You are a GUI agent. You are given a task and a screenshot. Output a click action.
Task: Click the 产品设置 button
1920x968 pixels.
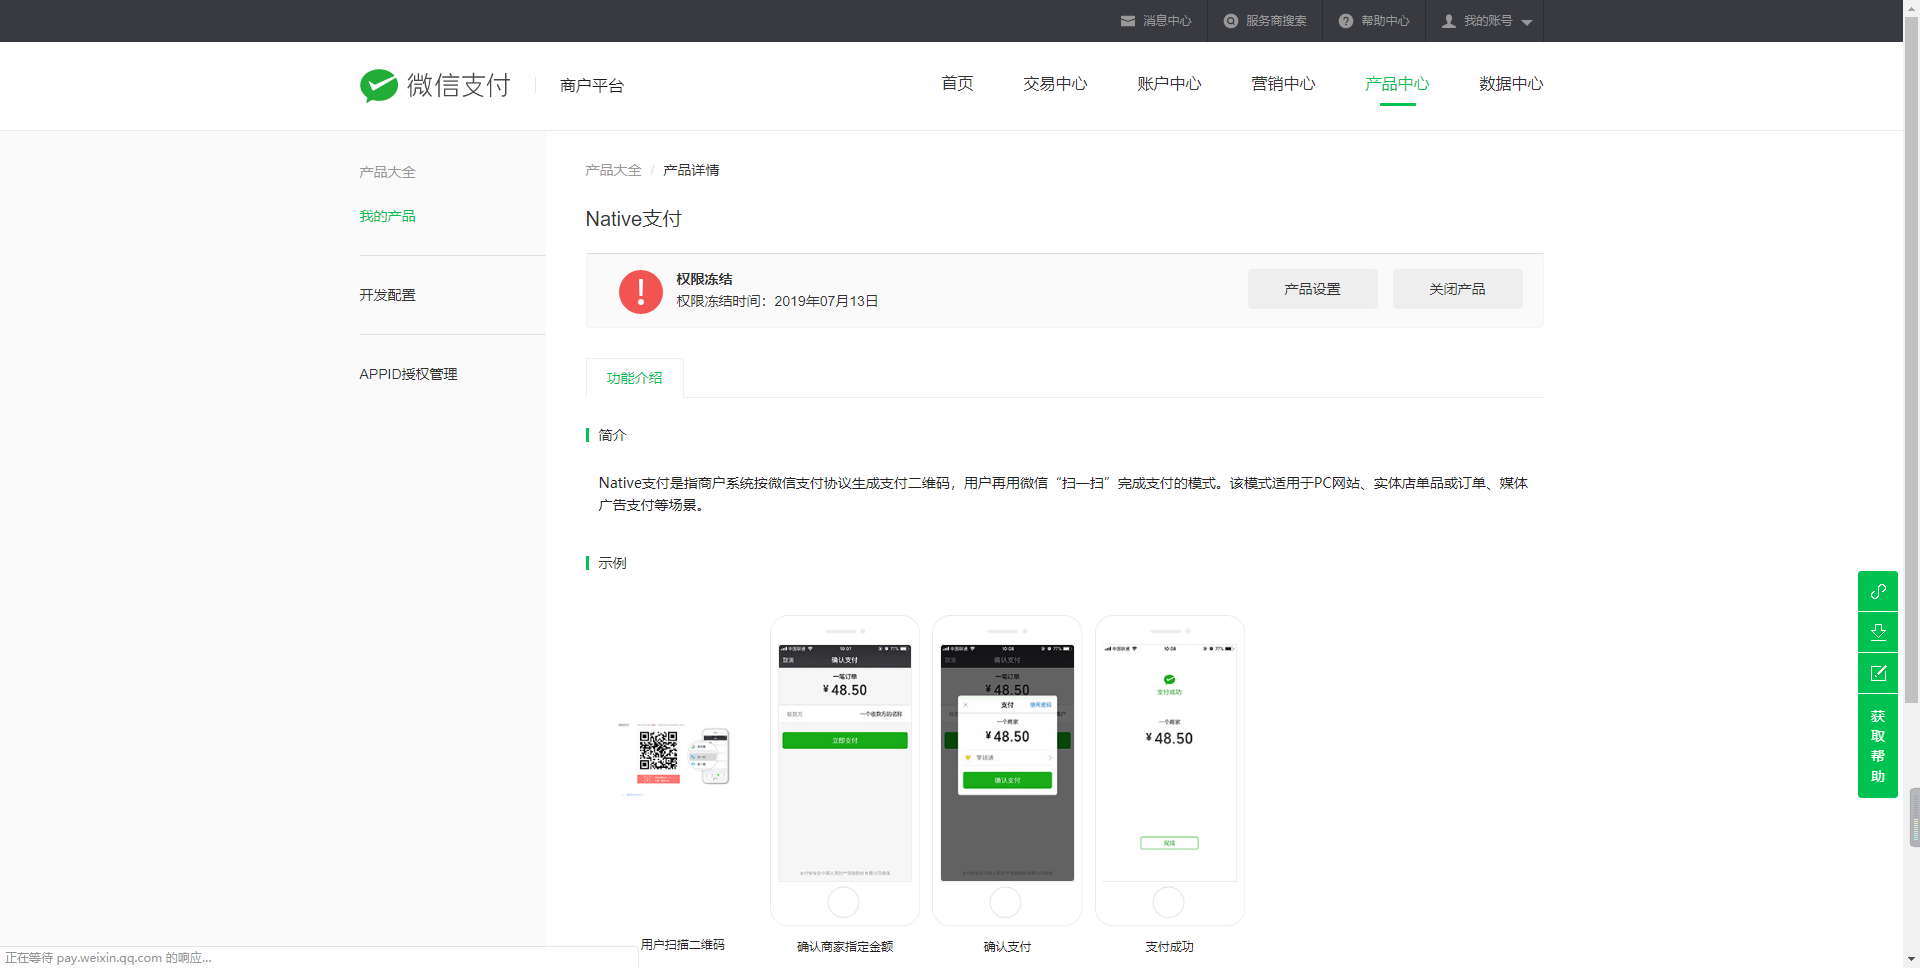(x=1312, y=289)
